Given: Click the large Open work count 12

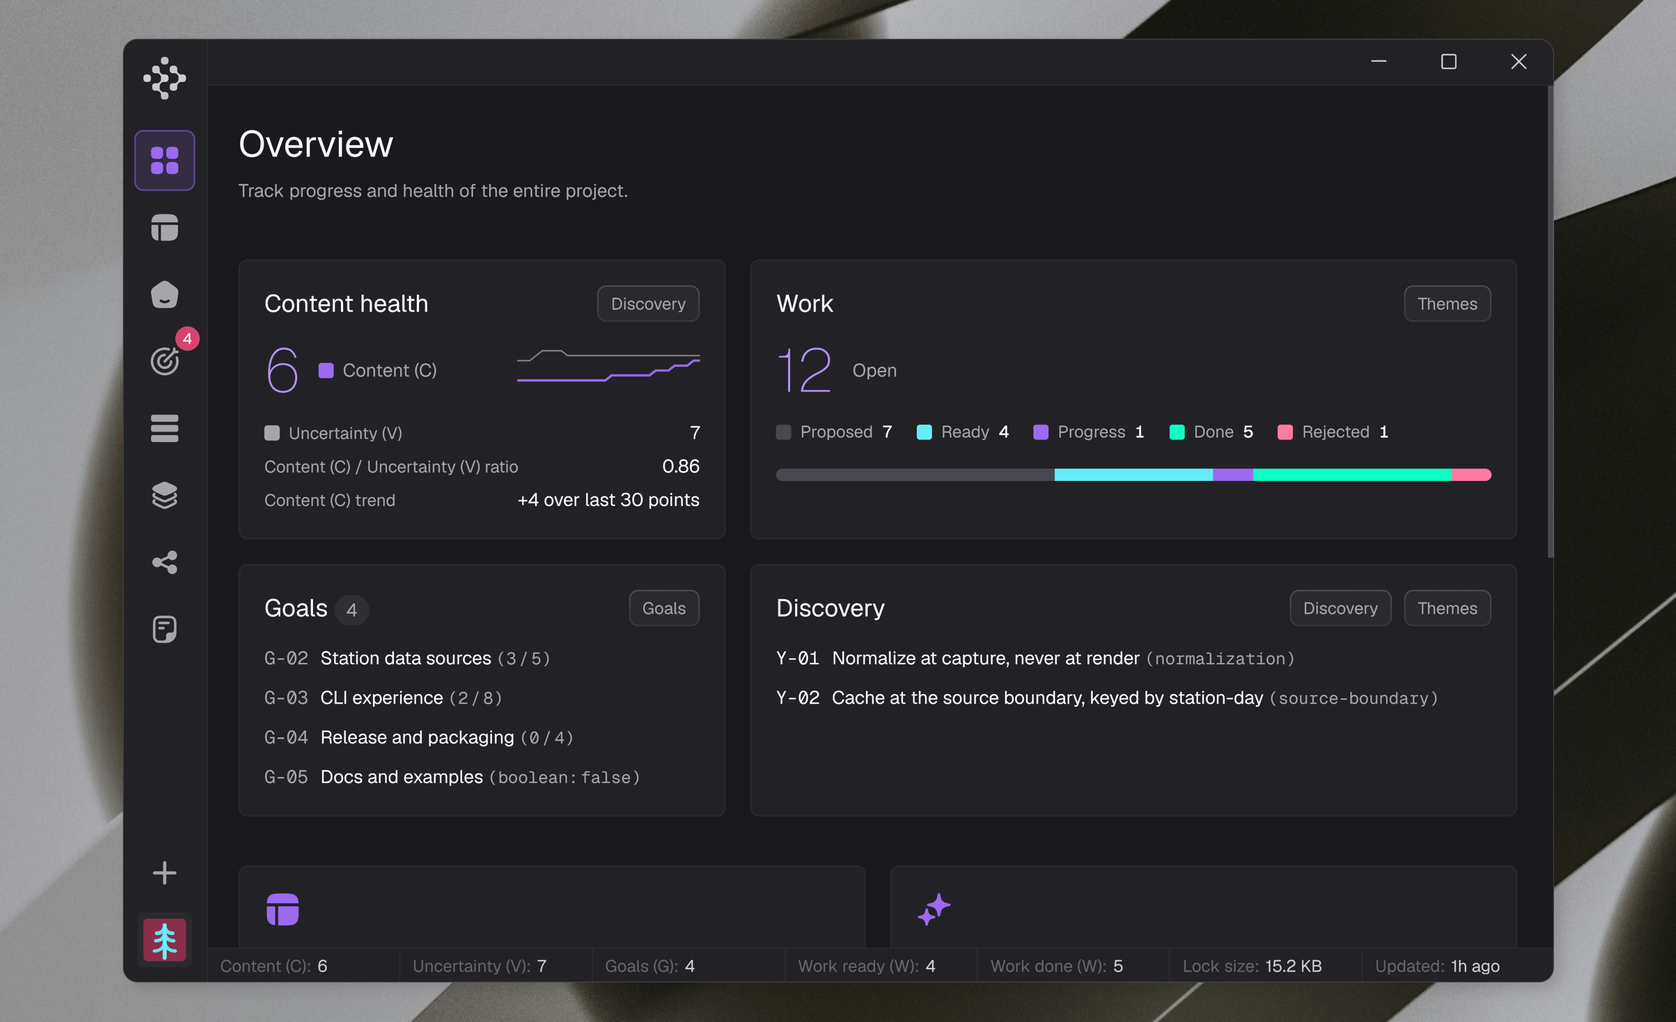Looking at the screenshot, I should pyautogui.click(x=804, y=370).
